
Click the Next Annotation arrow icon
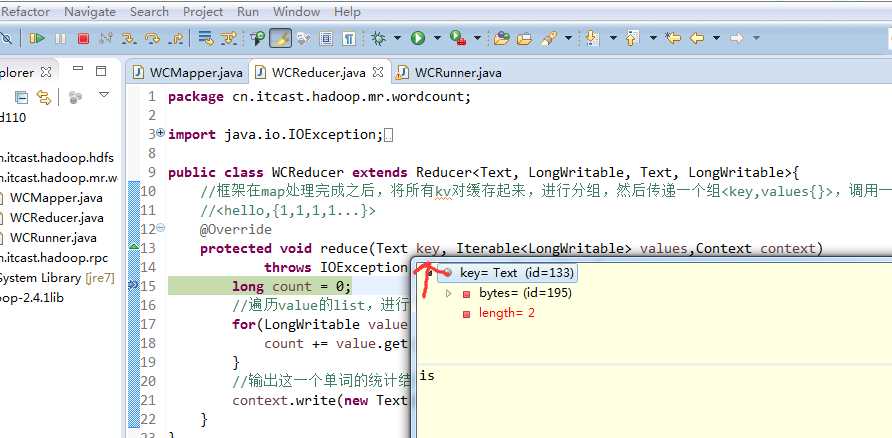(592, 38)
